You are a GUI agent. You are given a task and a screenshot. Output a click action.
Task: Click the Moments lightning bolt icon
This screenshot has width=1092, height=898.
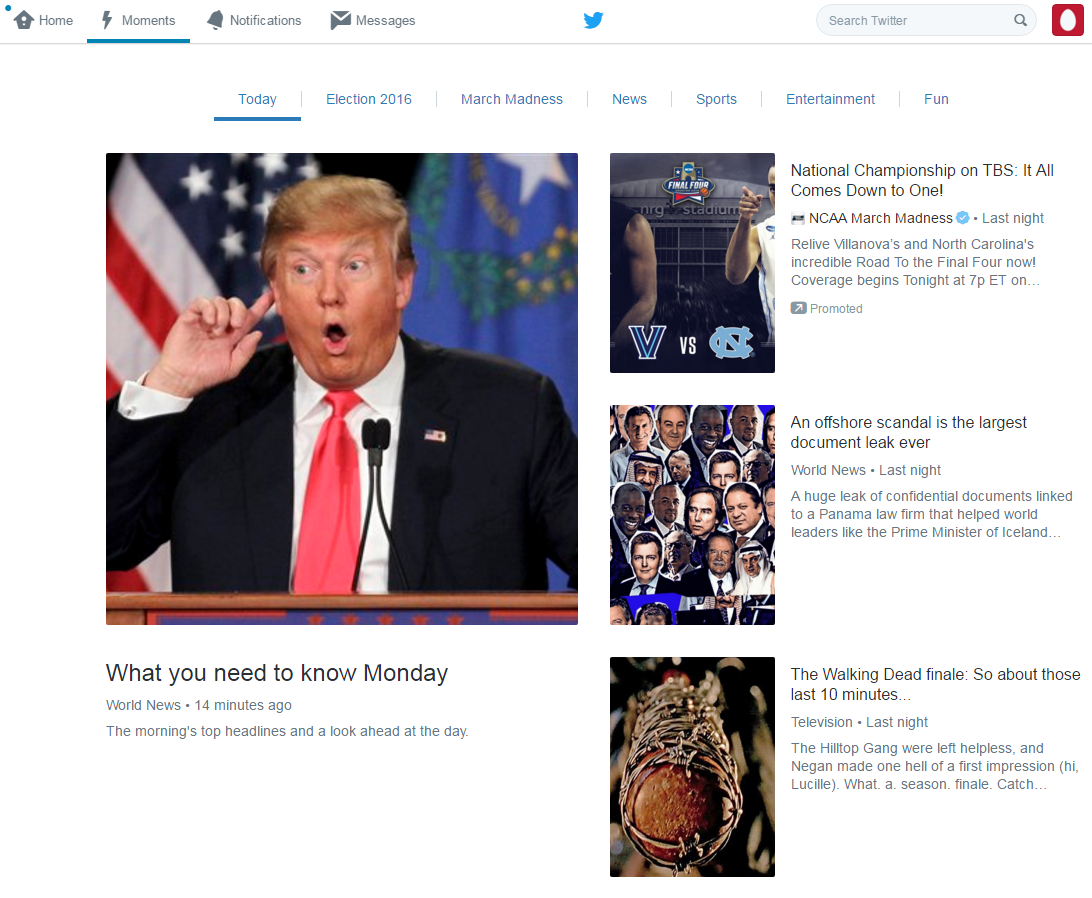(107, 20)
